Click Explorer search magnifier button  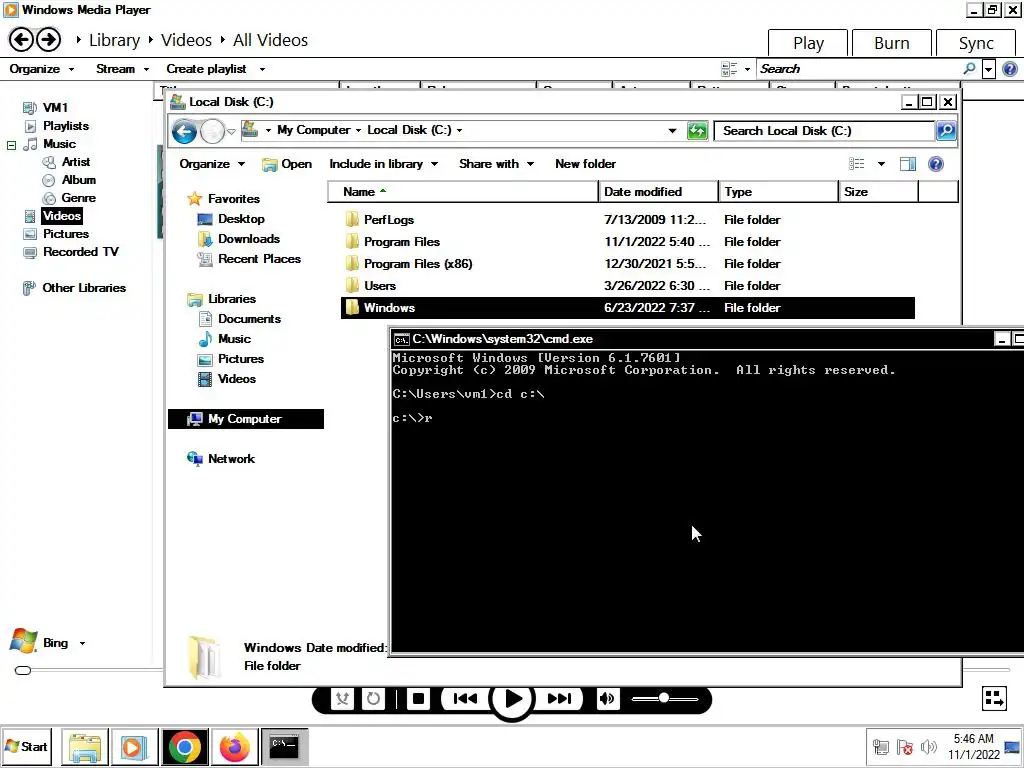(946, 131)
